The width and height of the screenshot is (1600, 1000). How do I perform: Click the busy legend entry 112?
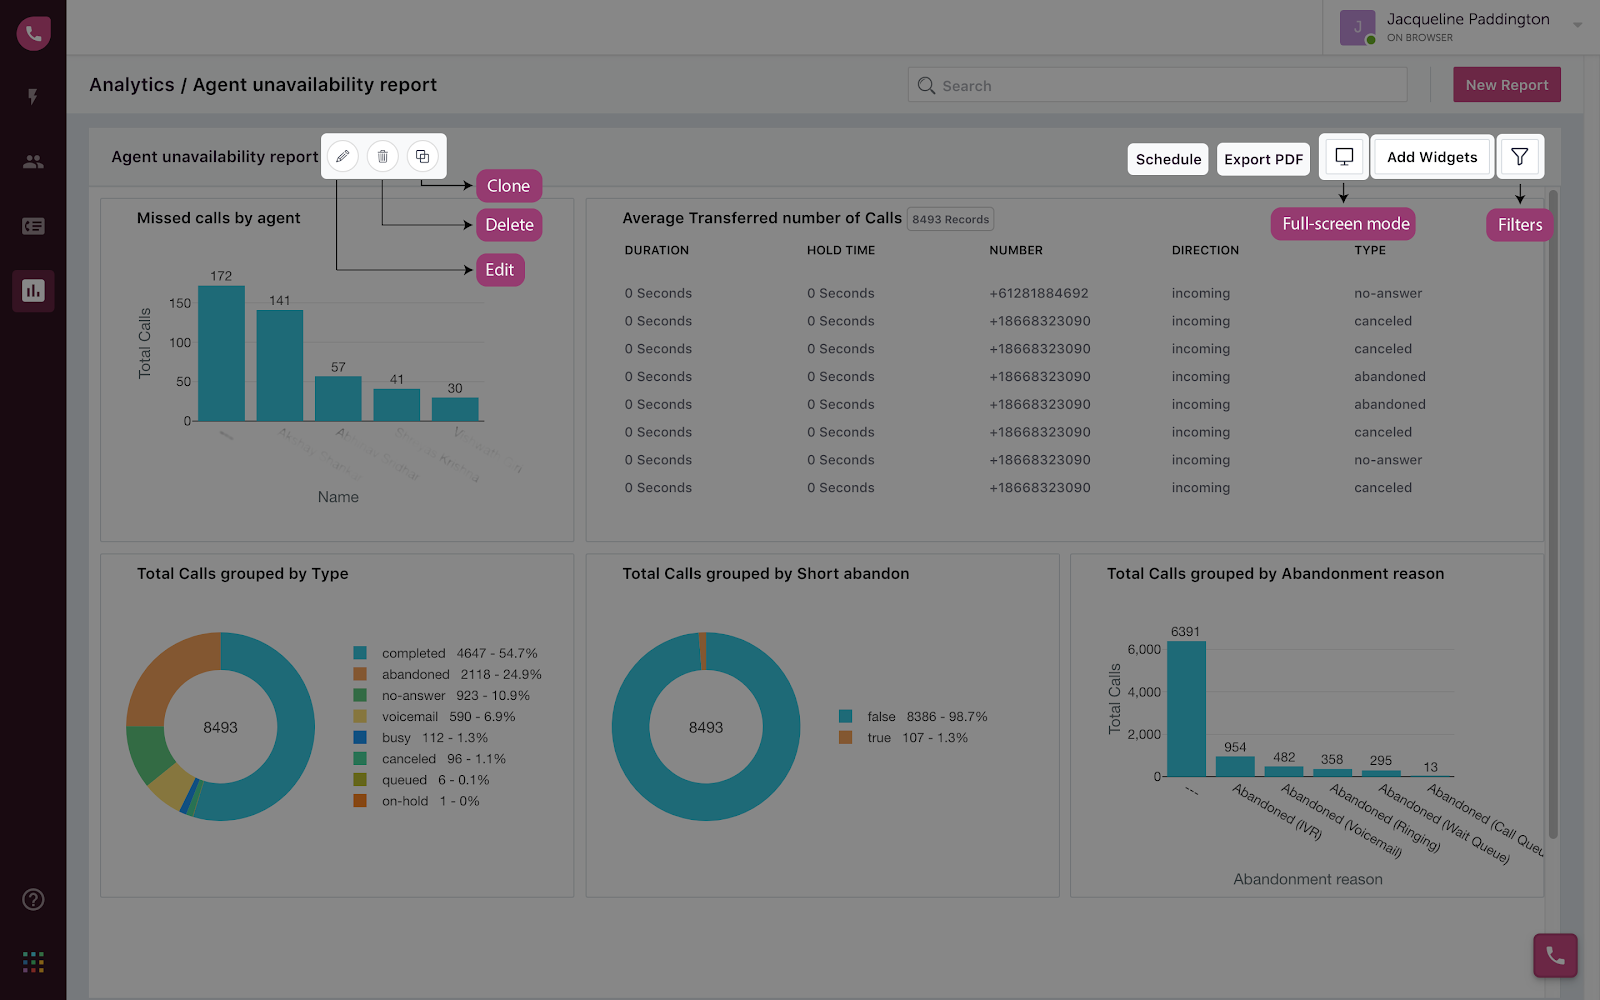pyautogui.click(x=420, y=738)
